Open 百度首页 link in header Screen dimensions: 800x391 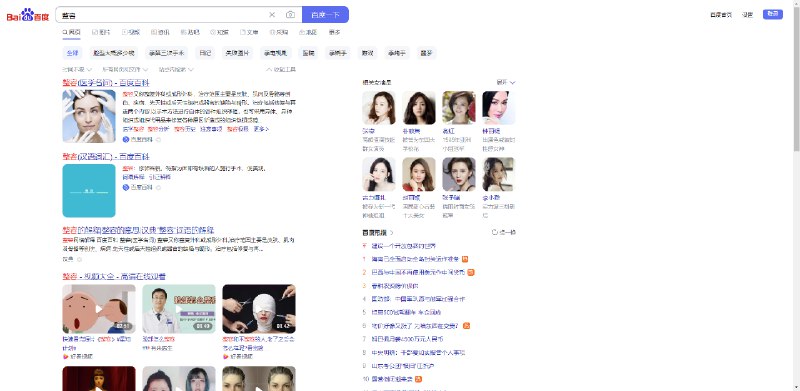(x=720, y=15)
